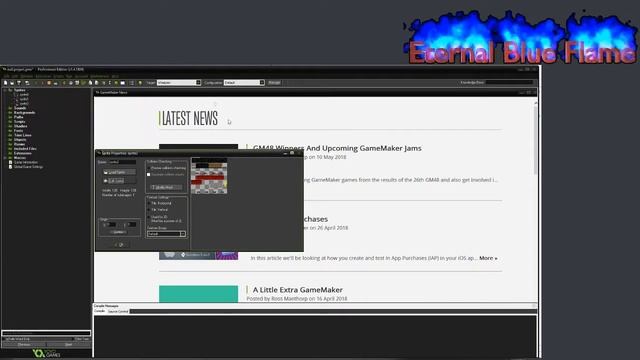Image resolution: width=640 pixels, height=360 pixels.
Task: Select sprite2 in the resource tree
Action: (x=24, y=104)
